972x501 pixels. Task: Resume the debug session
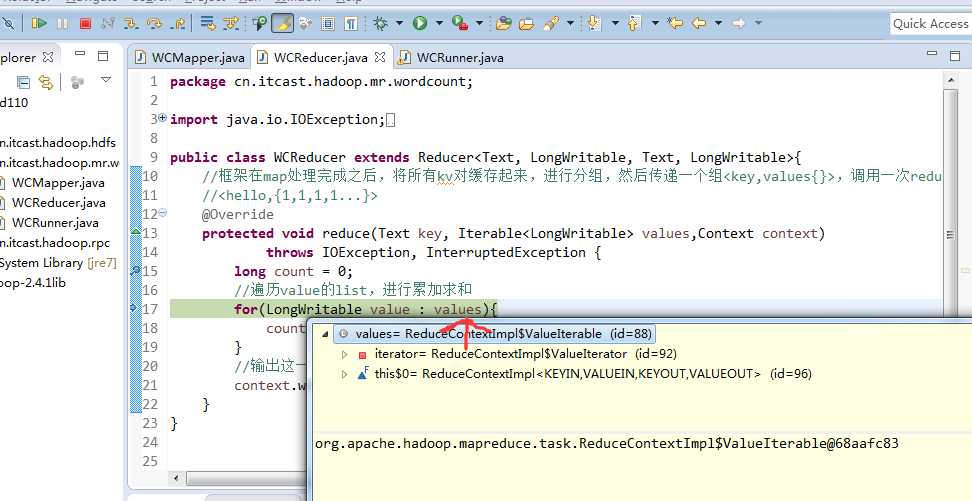(39, 24)
